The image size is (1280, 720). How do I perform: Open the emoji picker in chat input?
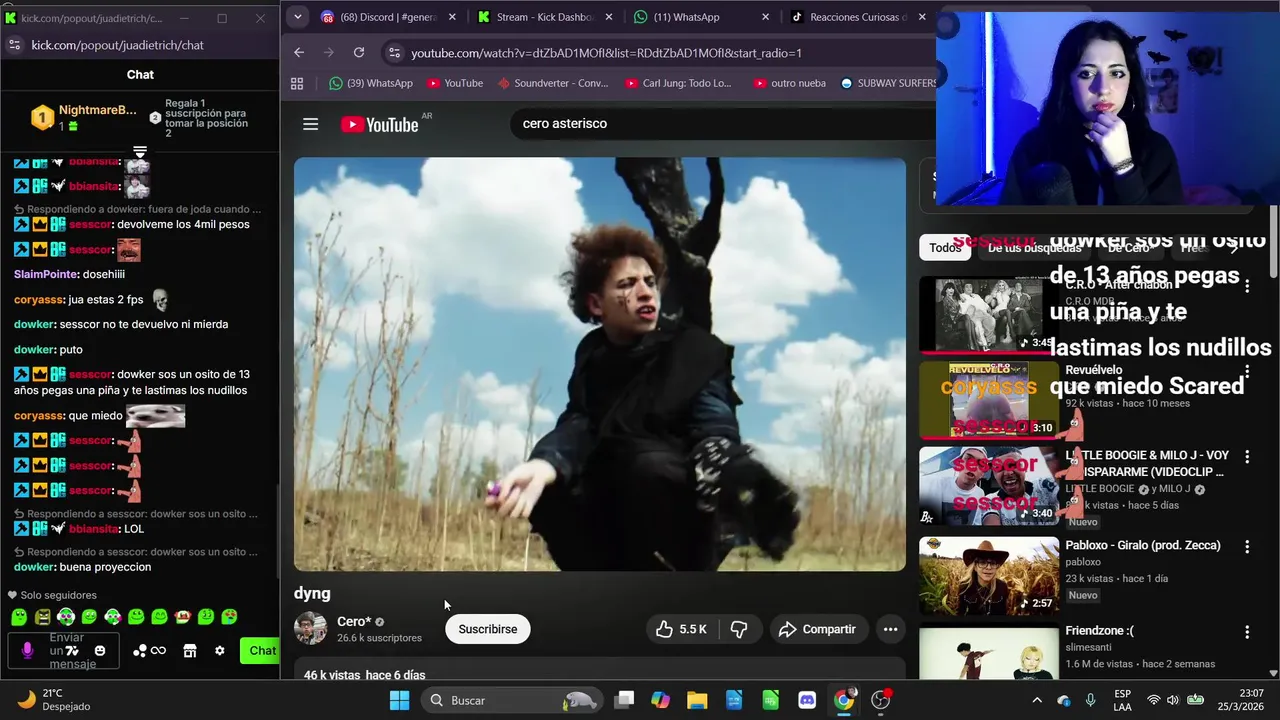point(100,651)
